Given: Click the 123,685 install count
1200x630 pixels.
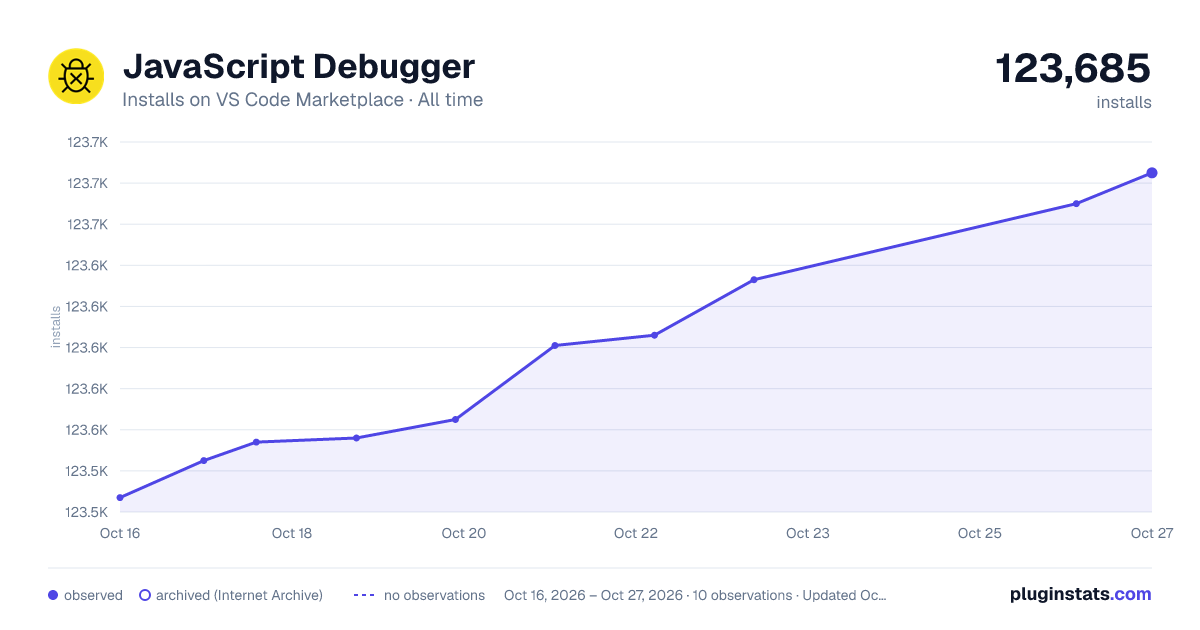Looking at the screenshot, I should point(1073,69).
